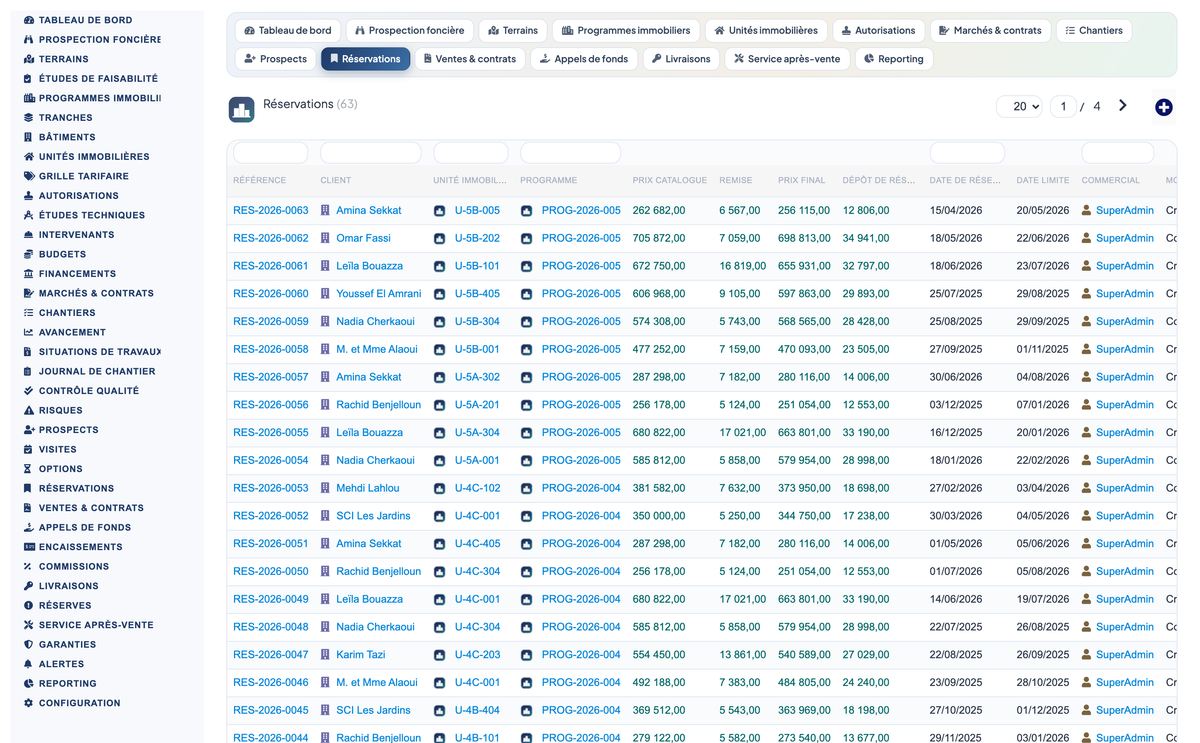The width and height of the screenshot is (1200, 743).
Task: Click client icon beside SCI Les Jardins in the RES-2026-0052 row
Action: pos(325,516)
